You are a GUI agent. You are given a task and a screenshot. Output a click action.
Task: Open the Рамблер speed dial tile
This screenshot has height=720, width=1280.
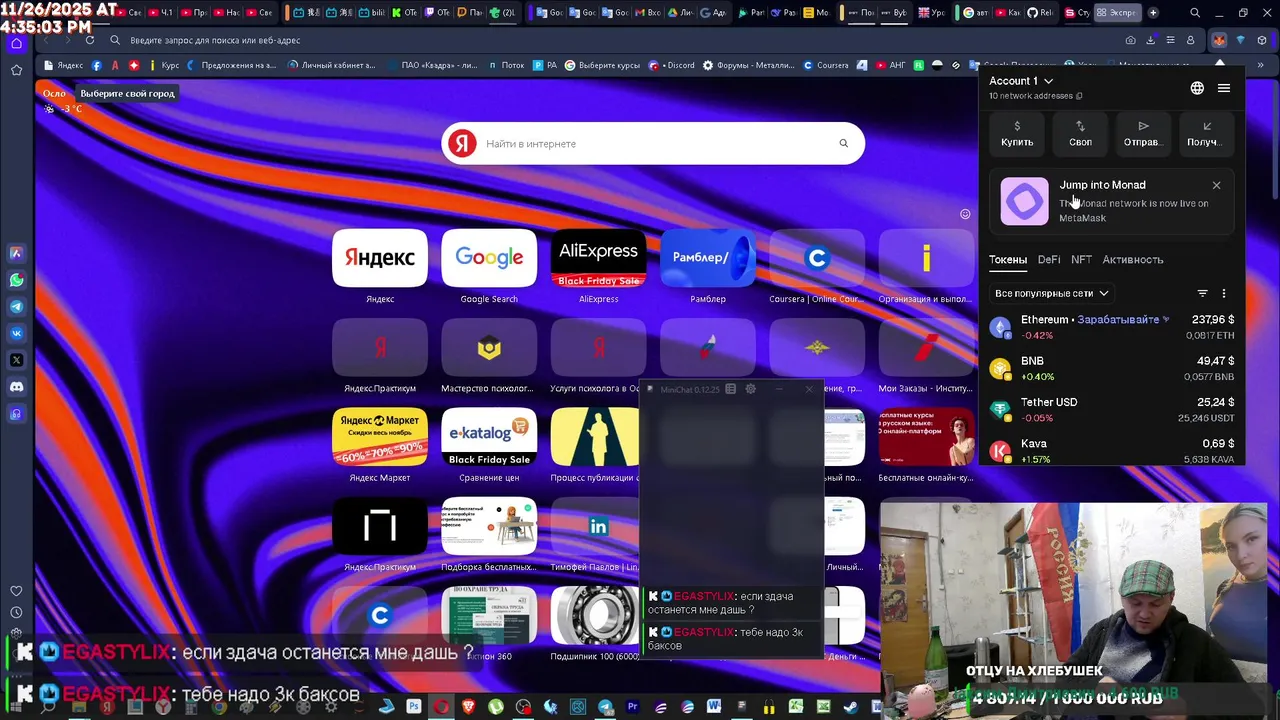(x=708, y=258)
